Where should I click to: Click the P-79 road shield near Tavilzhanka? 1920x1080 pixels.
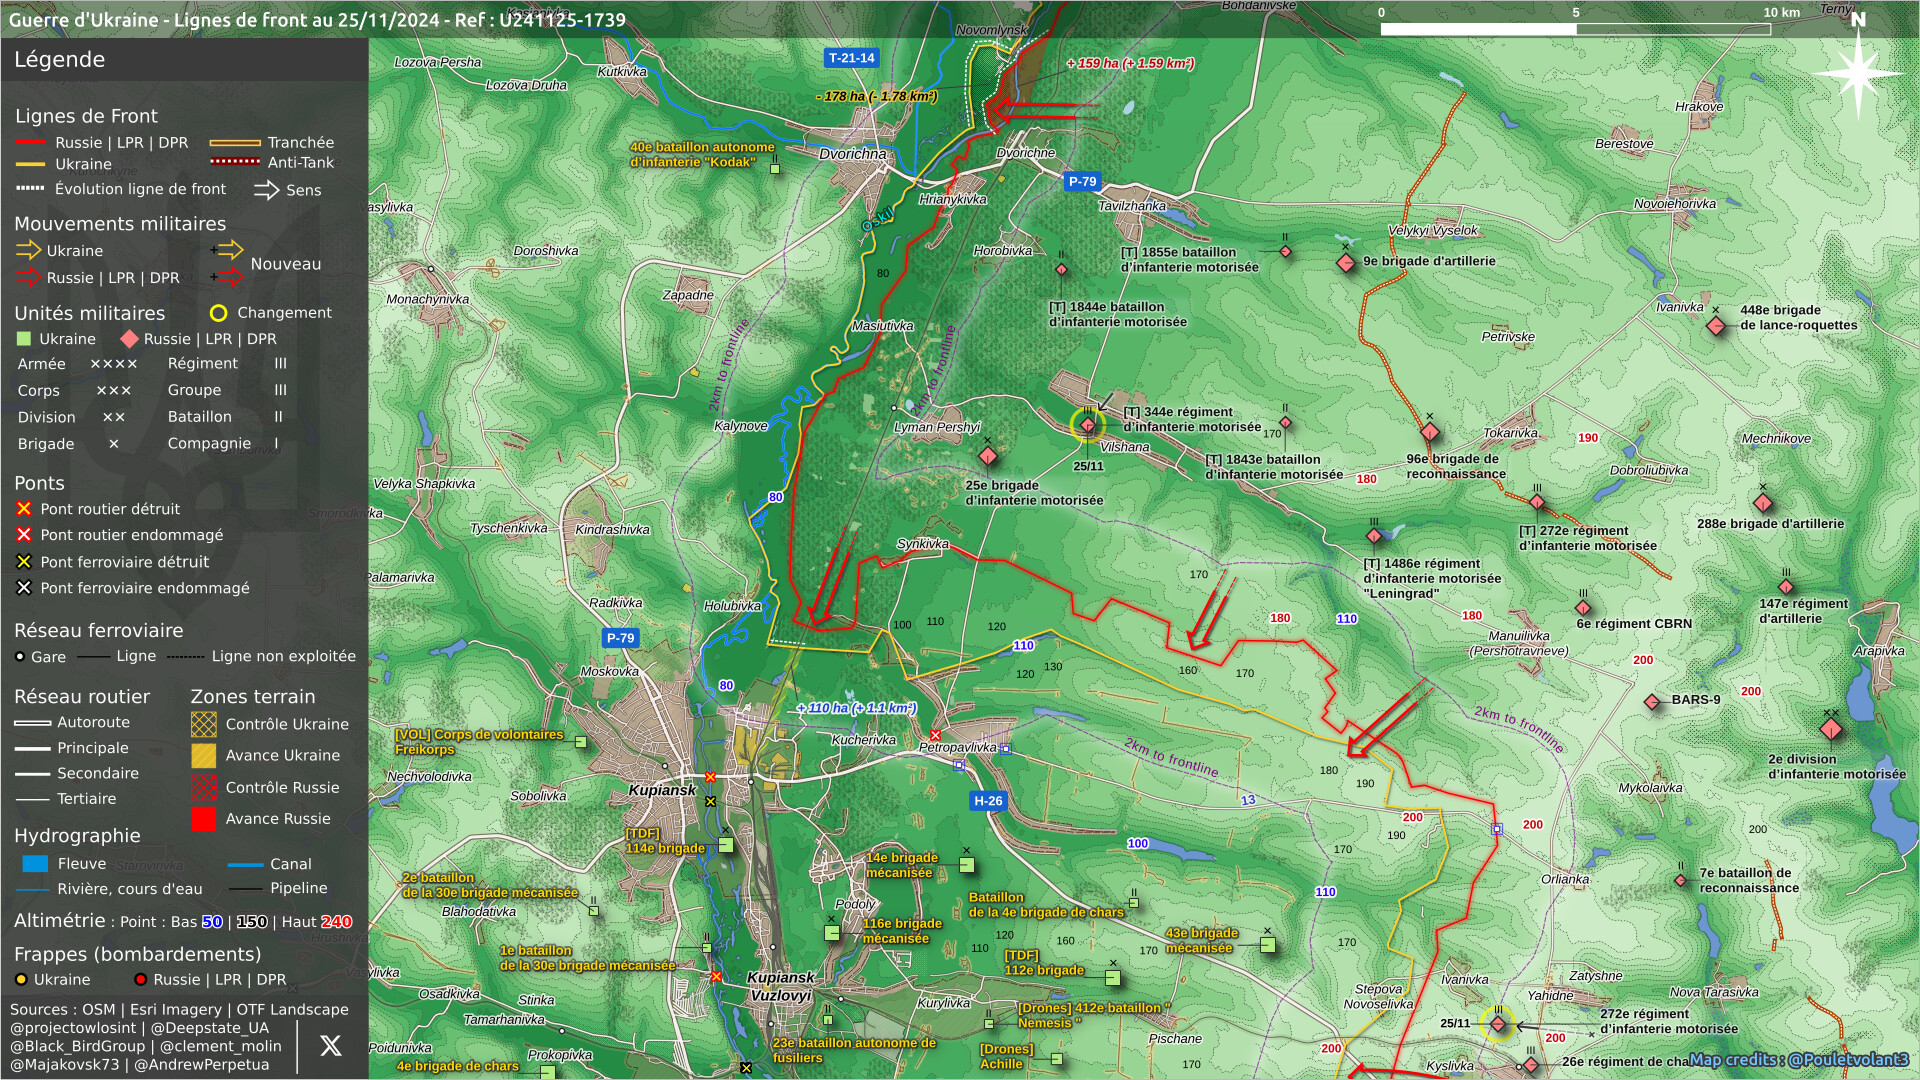1081,182
